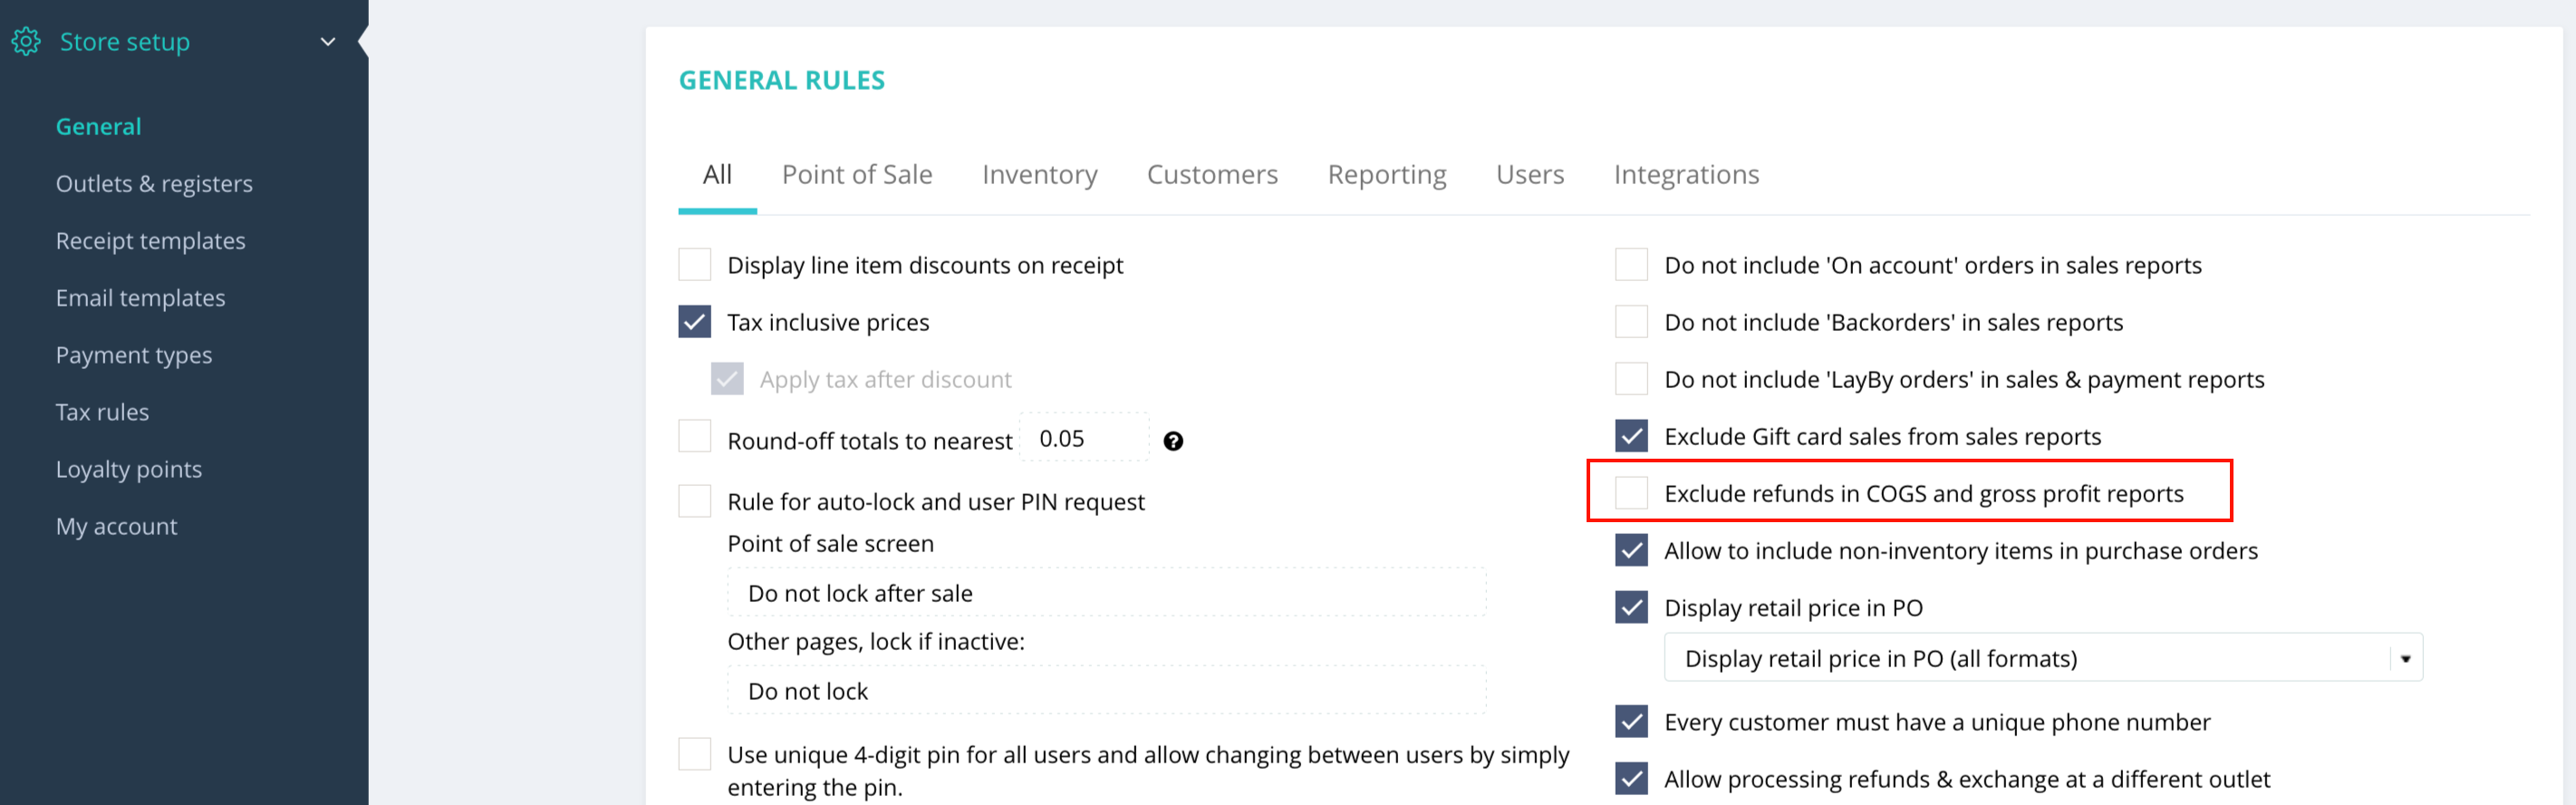Open Receipt templates settings
Viewport: 2576px width, 805px height.
[x=150, y=241]
